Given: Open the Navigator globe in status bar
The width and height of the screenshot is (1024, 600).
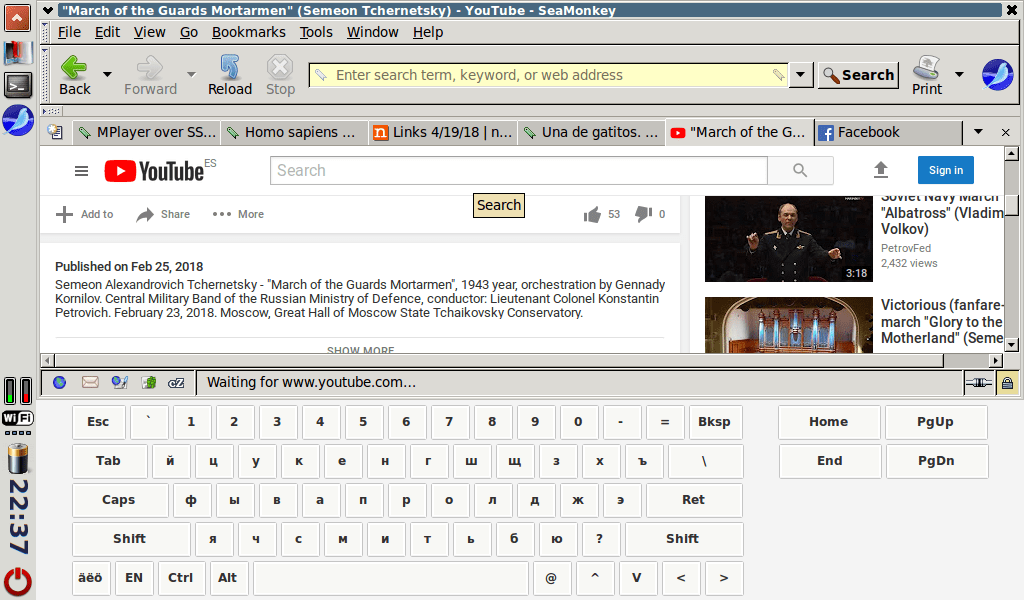Looking at the screenshot, I should pyautogui.click(x=59, y=383).
